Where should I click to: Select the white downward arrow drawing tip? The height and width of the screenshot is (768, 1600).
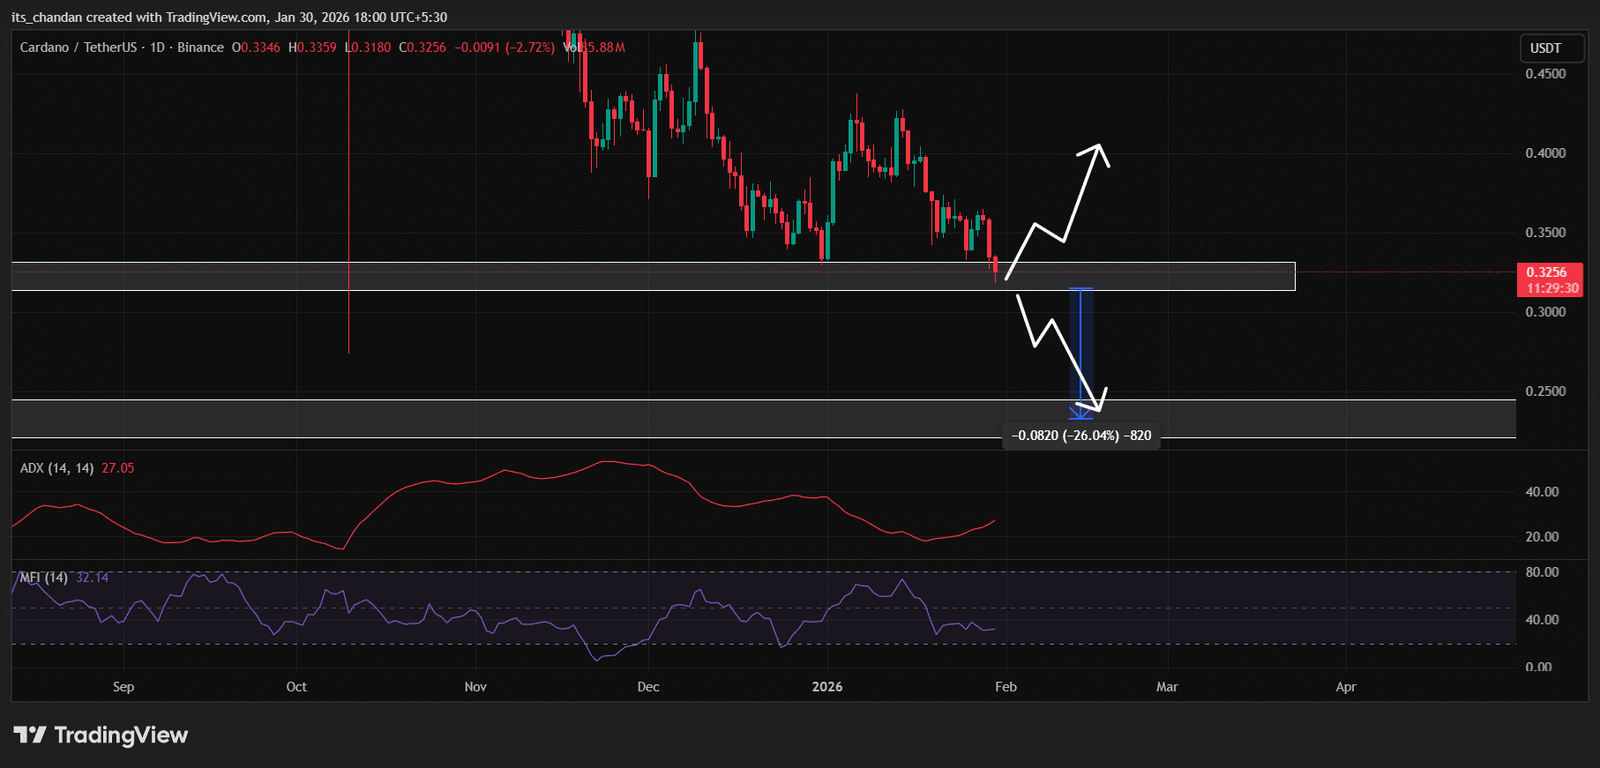(x=1099, y=408)
